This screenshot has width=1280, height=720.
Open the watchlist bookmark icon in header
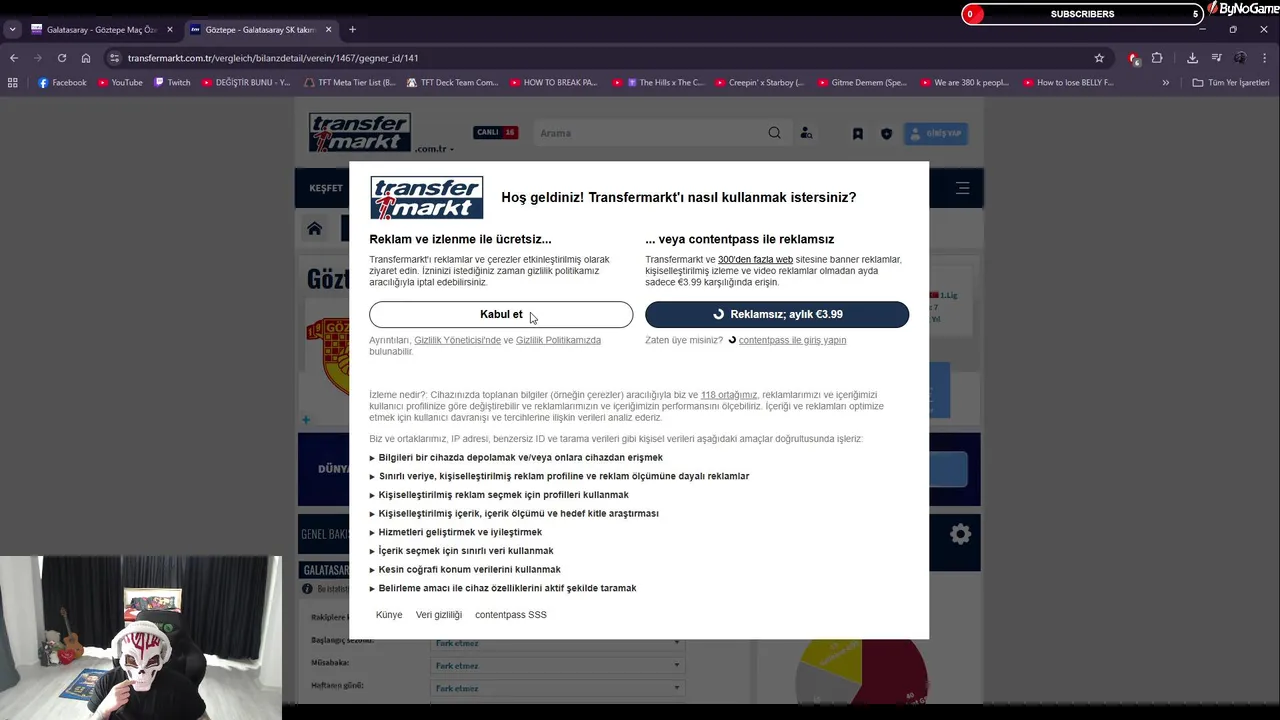point(857,133)
